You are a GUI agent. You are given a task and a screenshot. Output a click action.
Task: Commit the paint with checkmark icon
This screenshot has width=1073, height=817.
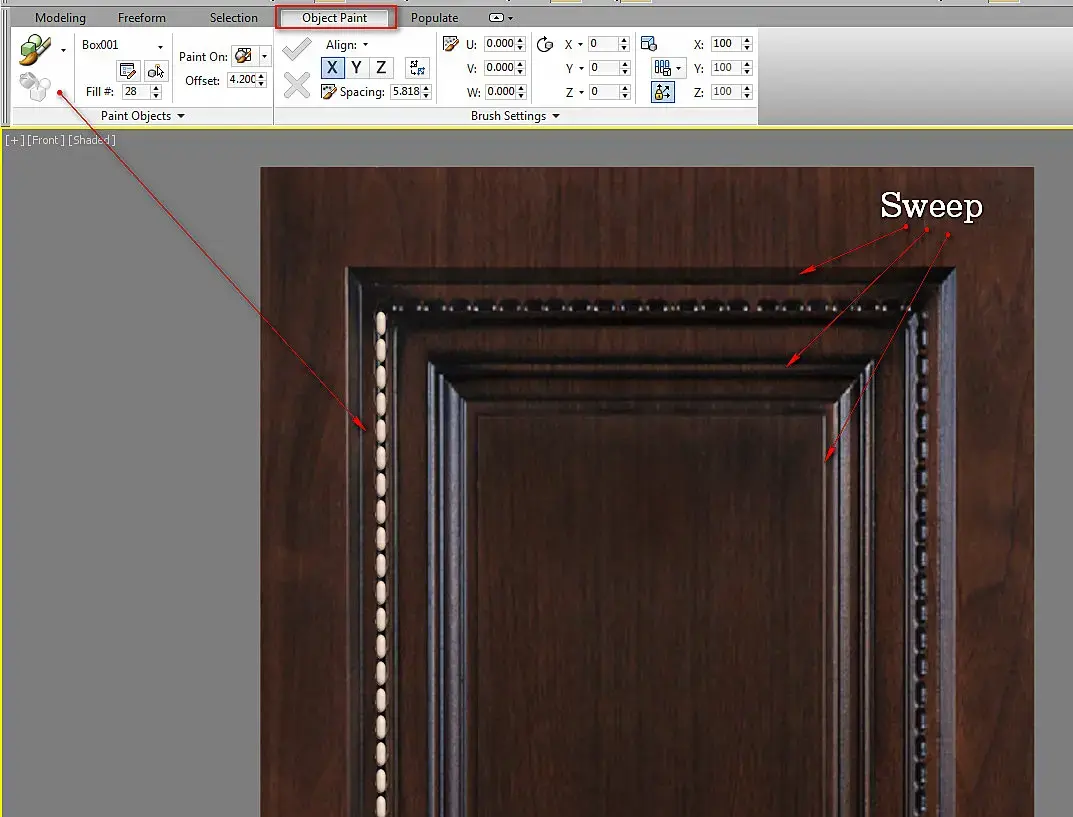(297, 49)
